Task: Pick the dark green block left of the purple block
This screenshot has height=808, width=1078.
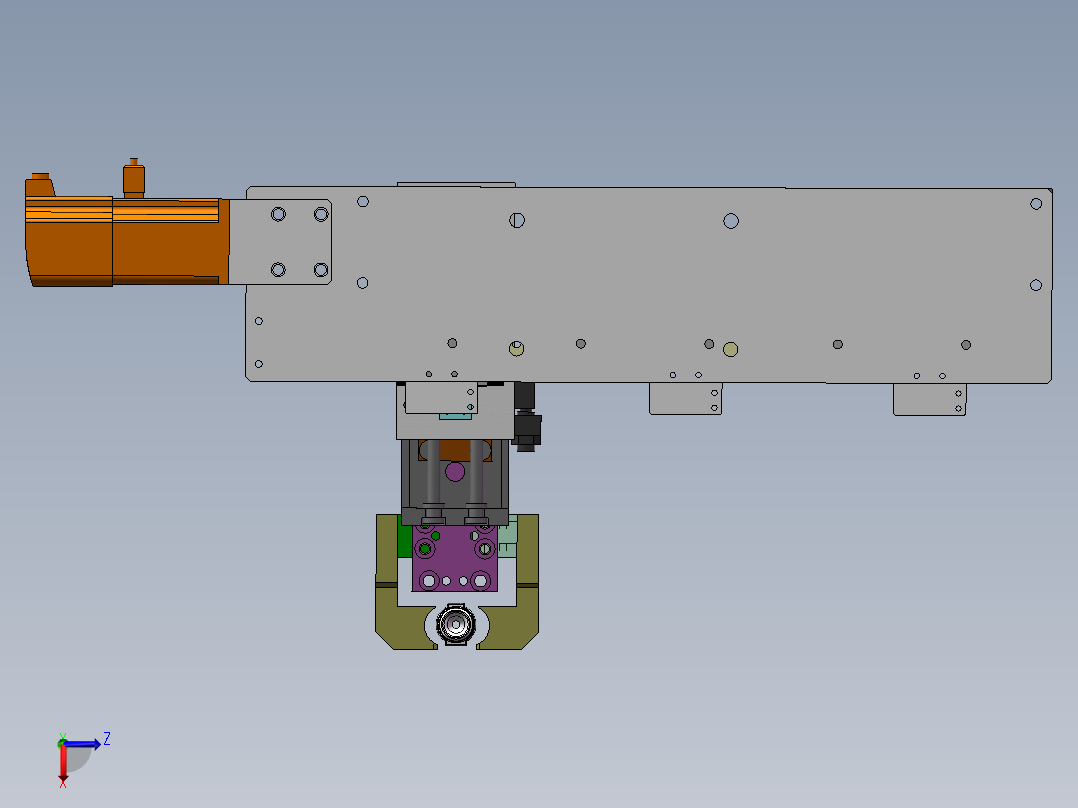Action: coord(404,541)
